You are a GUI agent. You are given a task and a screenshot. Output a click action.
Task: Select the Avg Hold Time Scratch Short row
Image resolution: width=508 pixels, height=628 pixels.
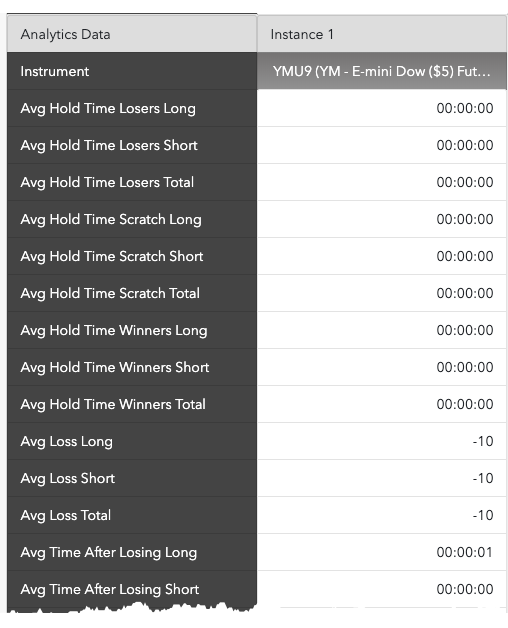(x=257, y=256)
